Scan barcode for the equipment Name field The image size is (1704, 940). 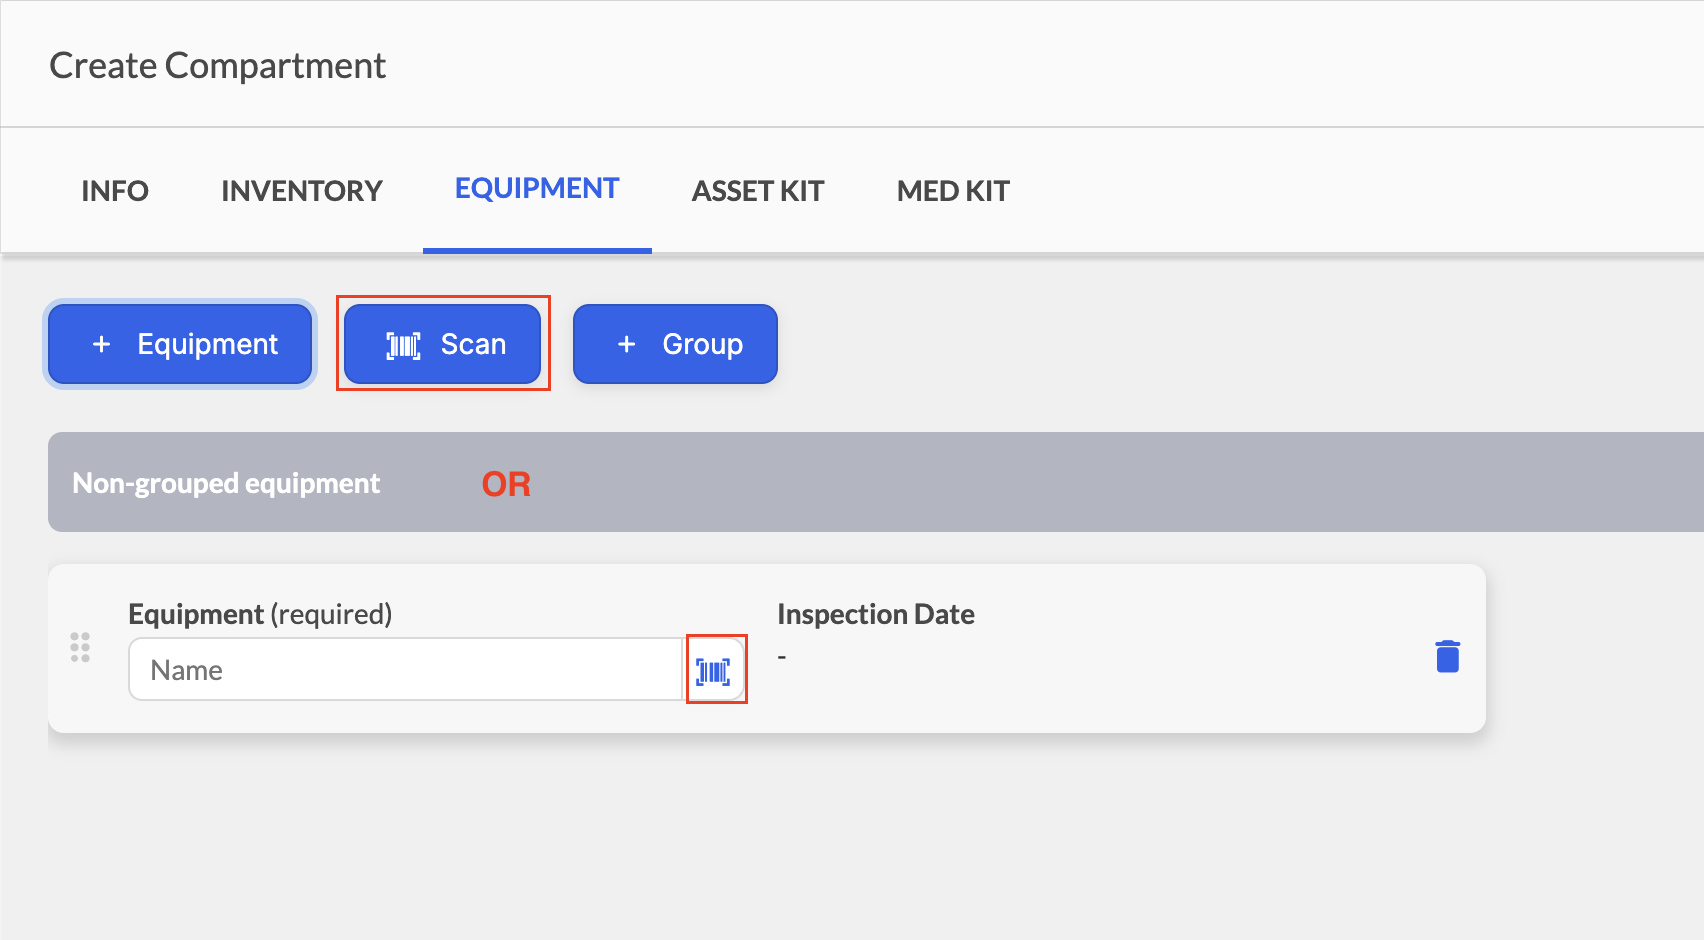(x=714, y=670)
